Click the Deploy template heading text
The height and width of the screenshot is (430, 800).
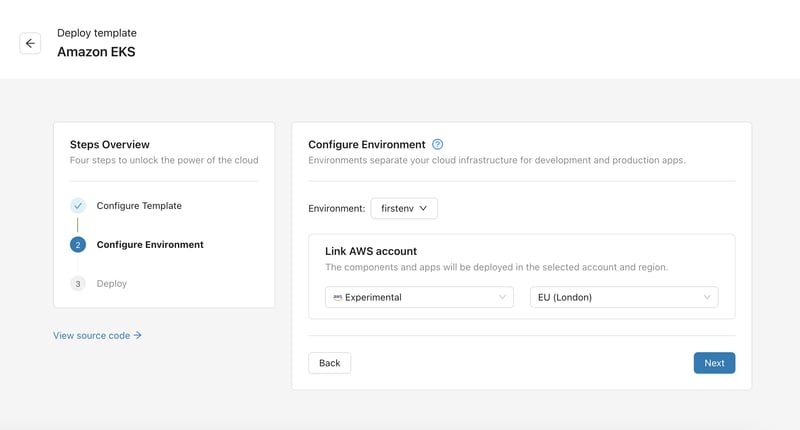pos(97,33)
